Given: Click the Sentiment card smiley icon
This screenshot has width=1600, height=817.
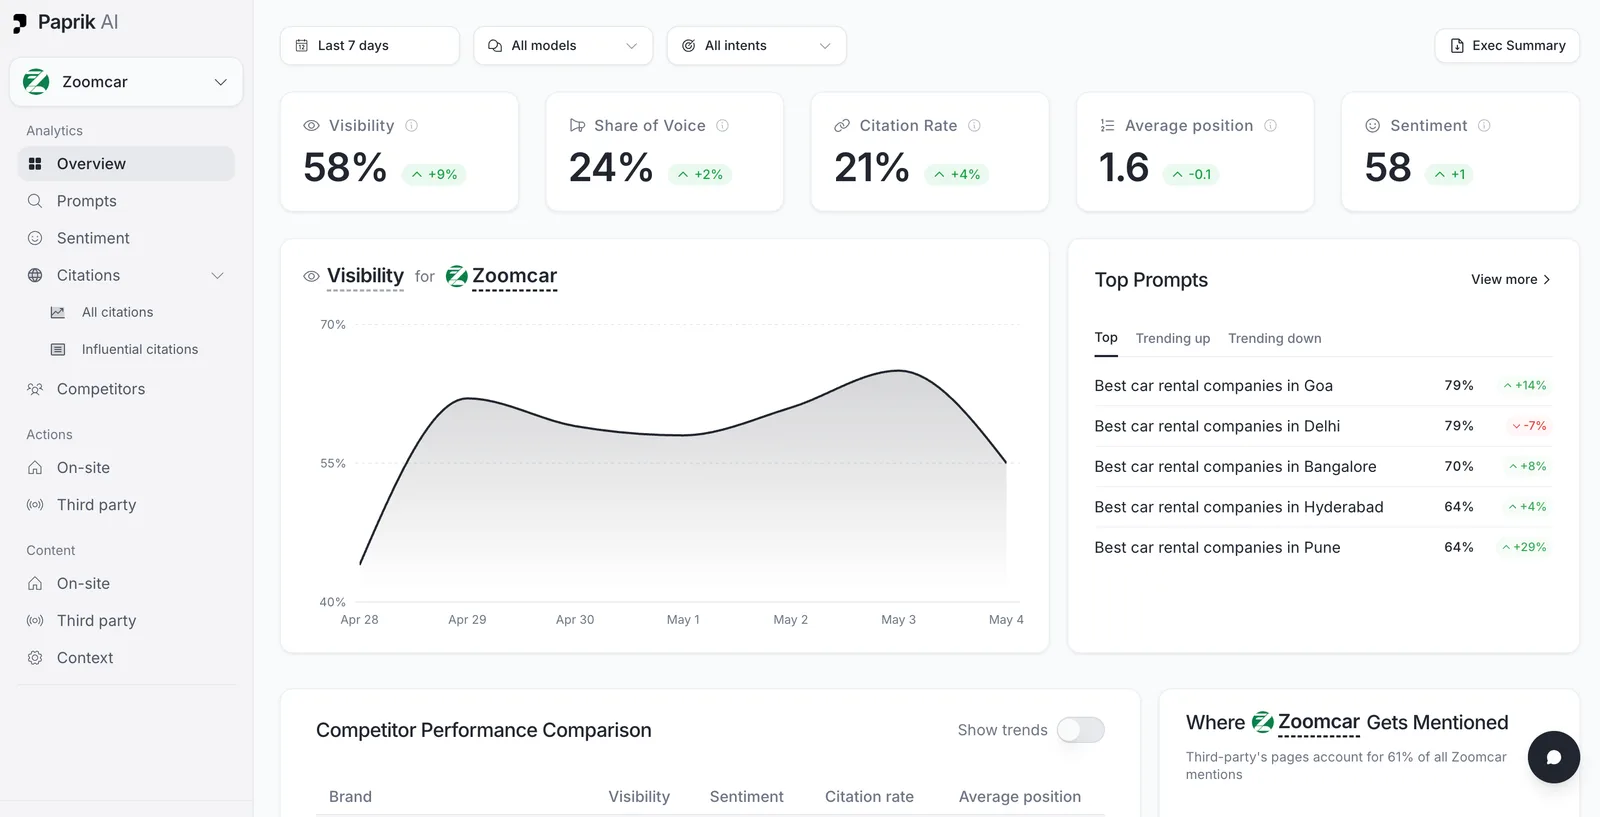Looking at the screenshot, I should click(1372, 126).
